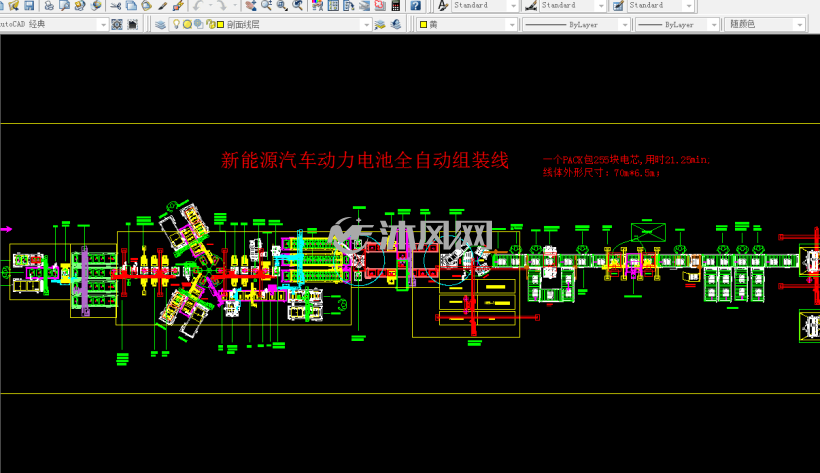
Task: Open the QuickCalc calculator icon
Action: (396, 5)
